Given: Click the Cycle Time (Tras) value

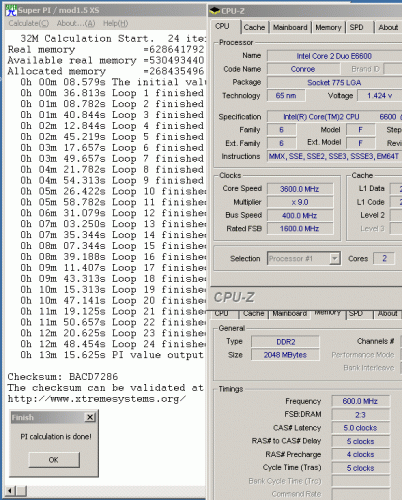Looking at the screenshot, I should pyautogui.click(x=360, y=468).
